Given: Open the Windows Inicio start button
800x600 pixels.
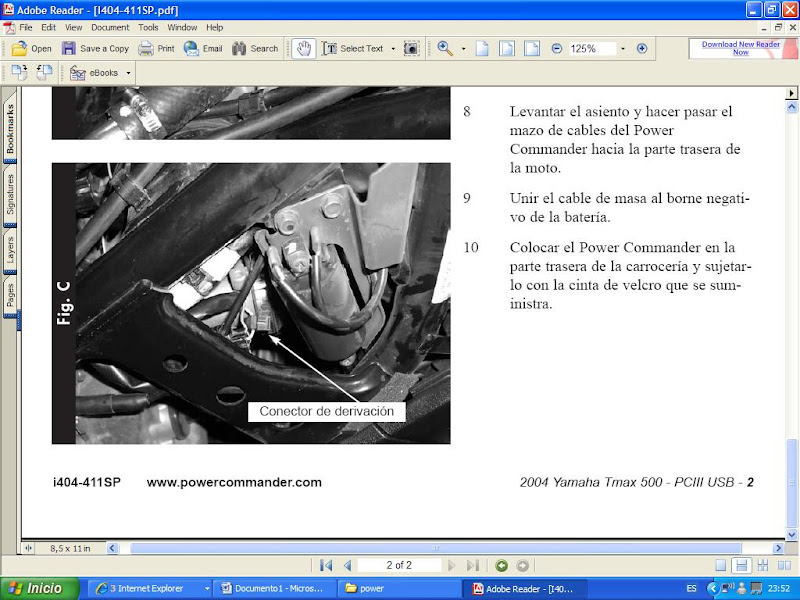Looking at the screenshot, I should tap(40, 588).
